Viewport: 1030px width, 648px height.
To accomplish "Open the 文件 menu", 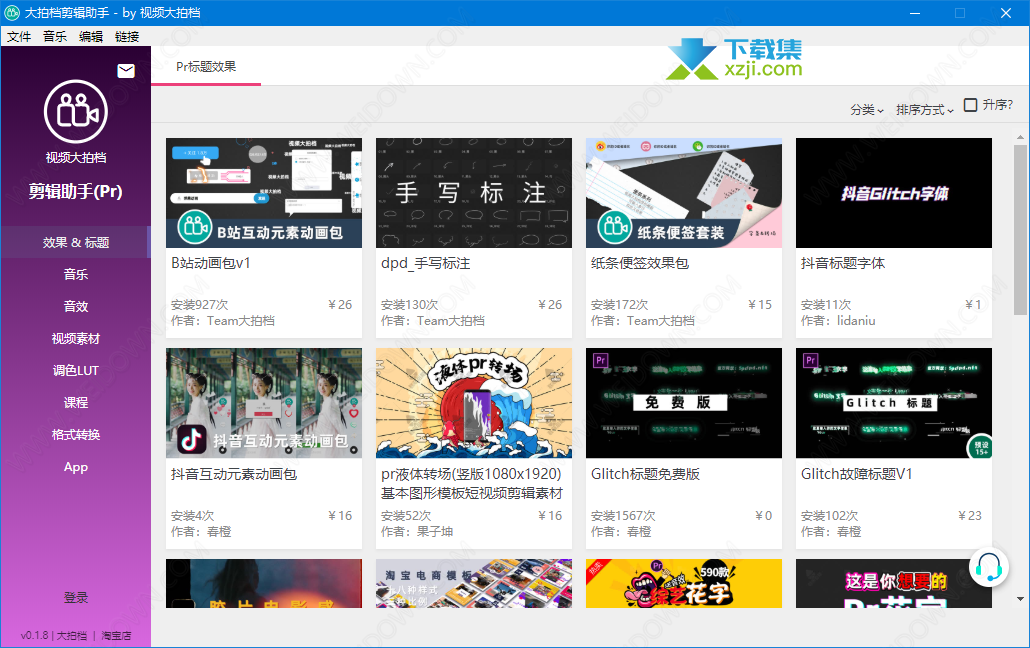I will click(19, 37).
